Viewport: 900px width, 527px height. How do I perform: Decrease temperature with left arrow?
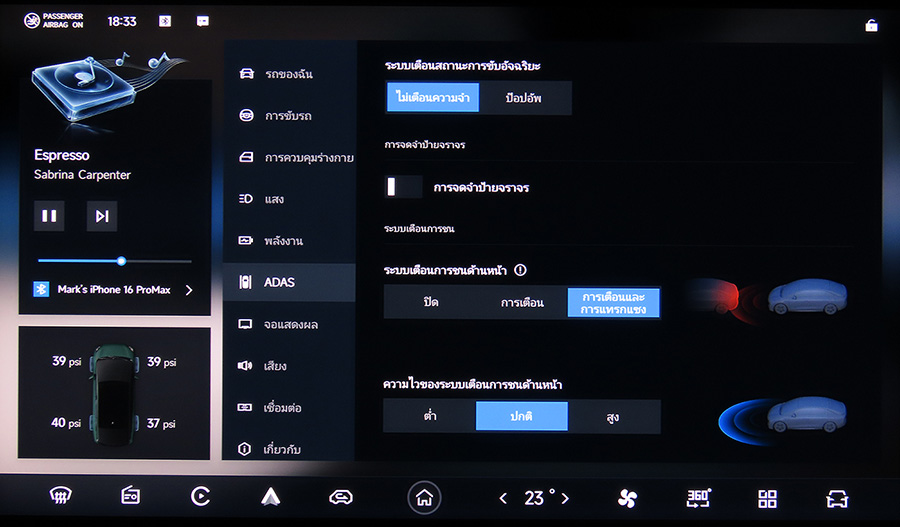click(503, 498)
